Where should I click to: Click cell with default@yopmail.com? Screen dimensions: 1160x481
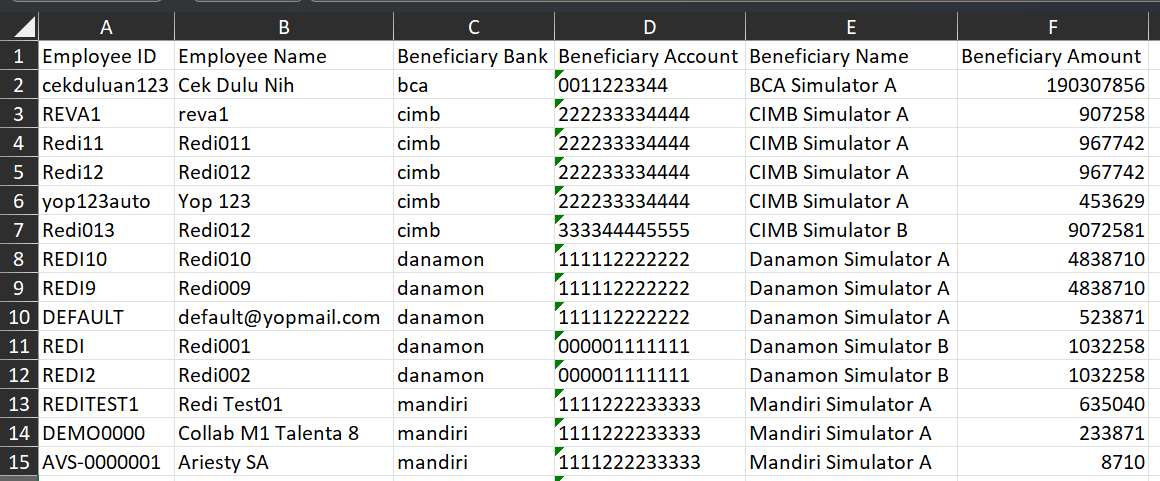click(283, 317)
